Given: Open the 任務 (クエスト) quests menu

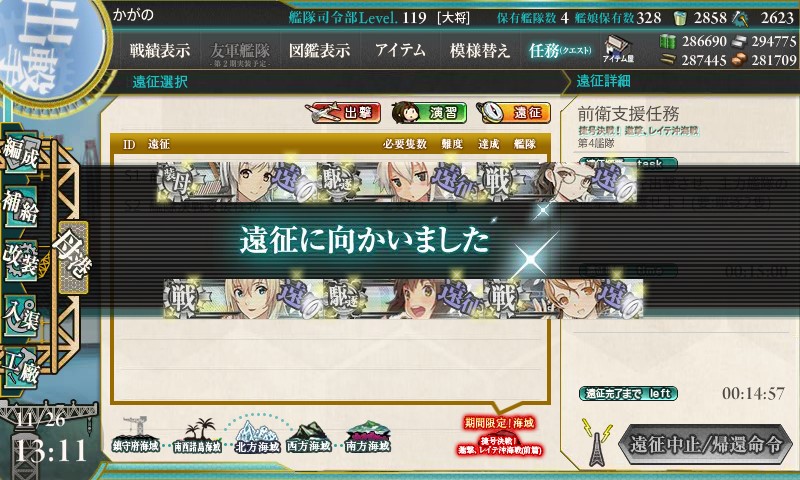Looking at the screenshot, I should click(560, 50).
